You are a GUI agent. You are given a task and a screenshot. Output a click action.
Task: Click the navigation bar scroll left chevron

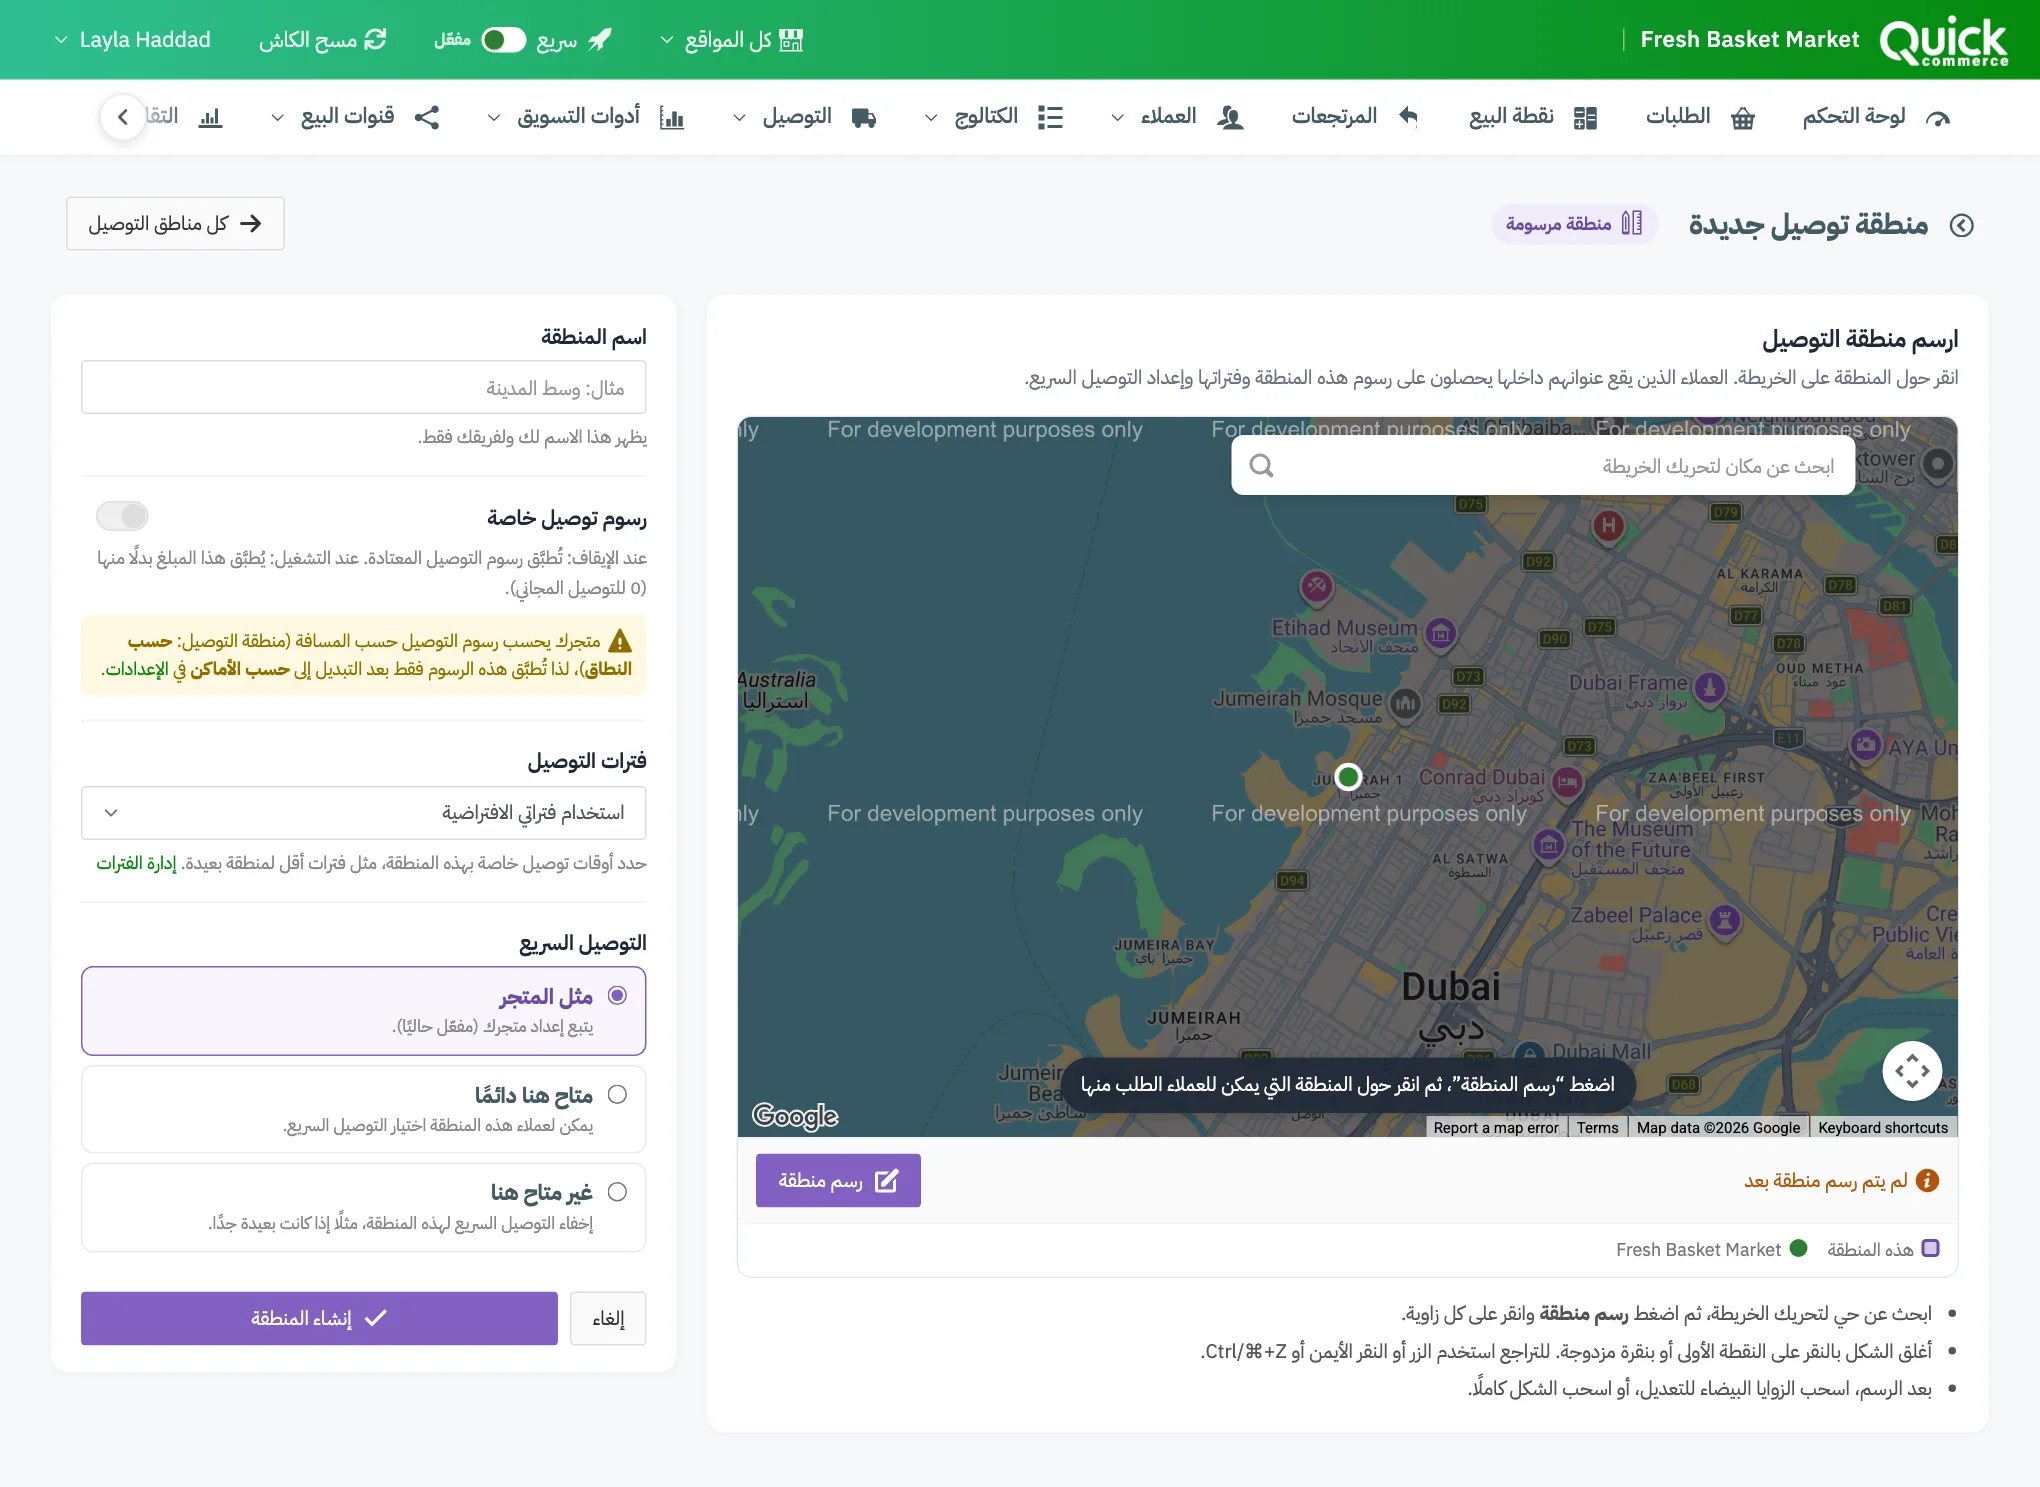pyautogui.click(x=123, y=118)
